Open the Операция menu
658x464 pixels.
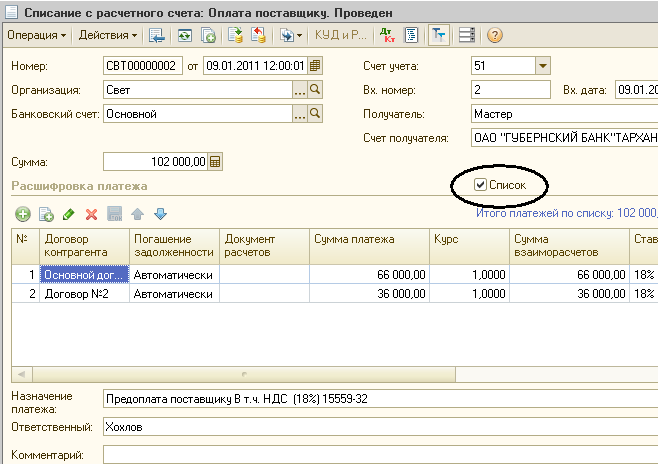pyautogui.click(x=37, y=35)
